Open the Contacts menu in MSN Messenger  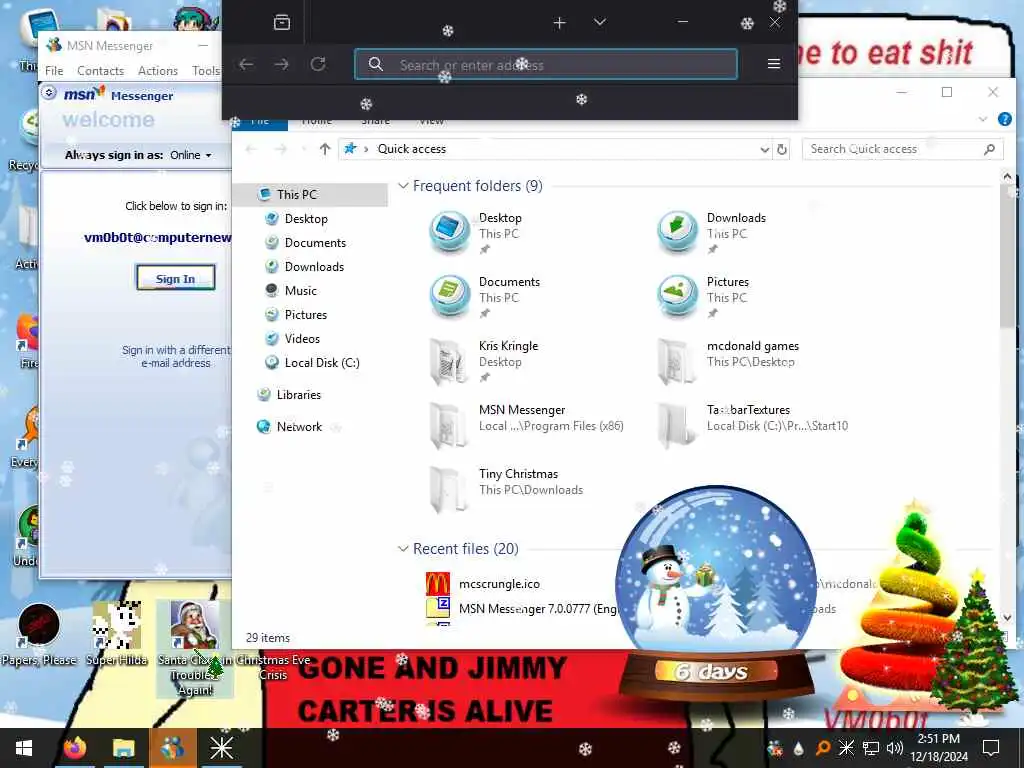pos(100,71)
